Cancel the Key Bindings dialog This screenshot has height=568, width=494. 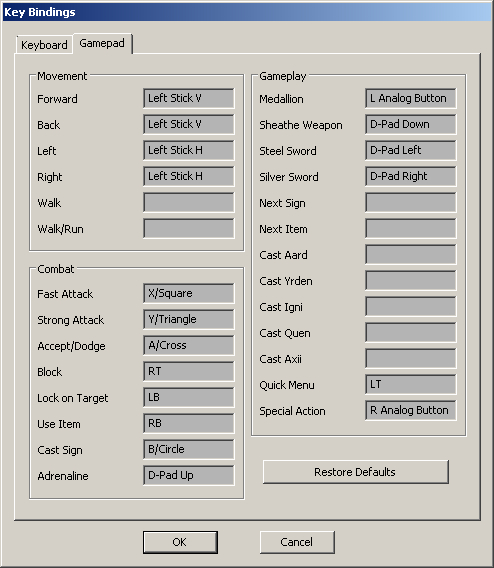click(x=297, y=542)
